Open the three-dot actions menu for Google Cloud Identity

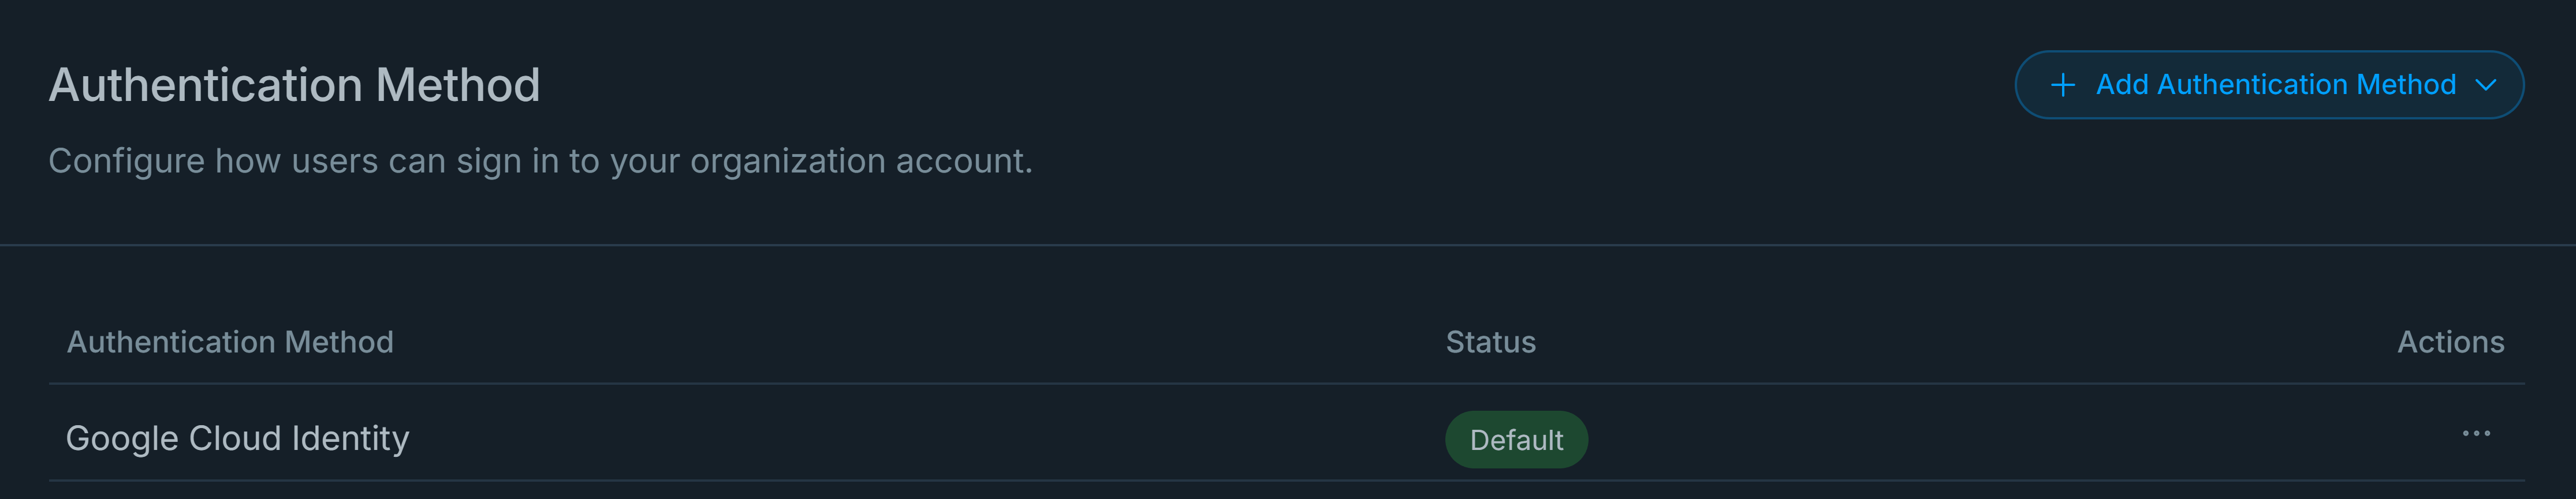coord(2475,434)
